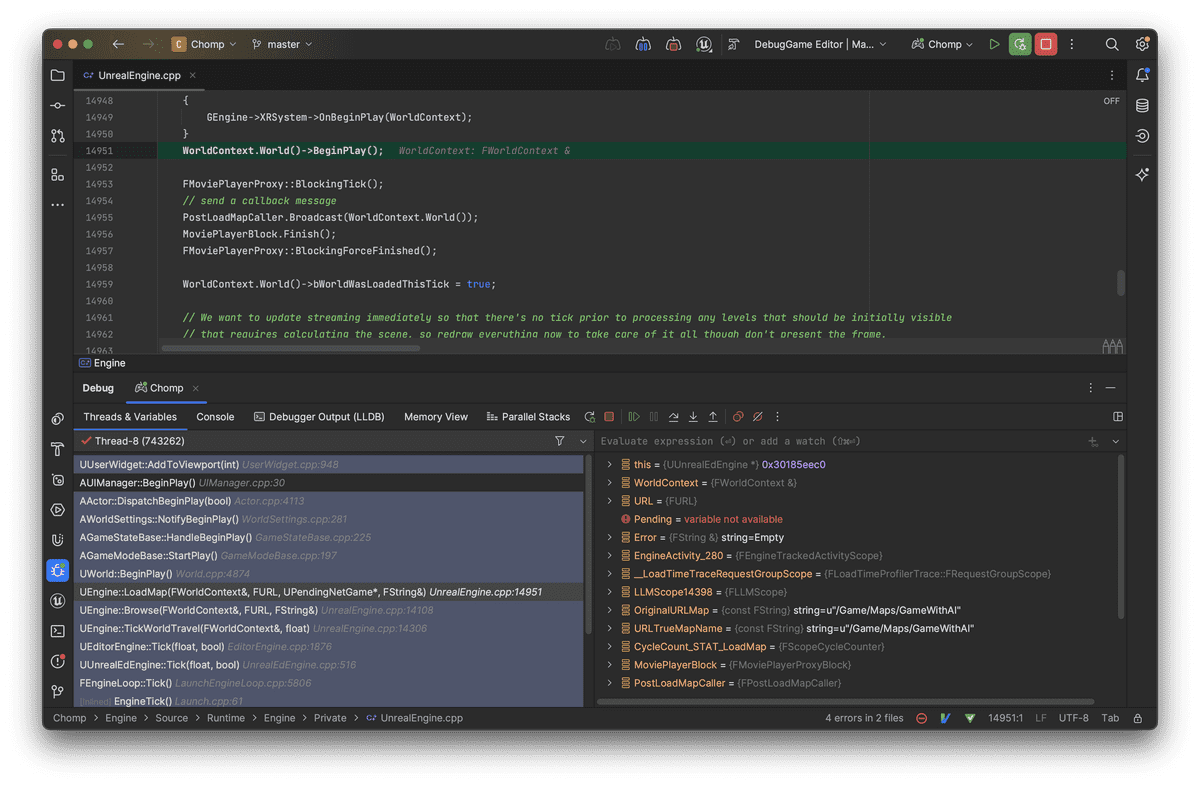Image resolution: width=1200 pixels, height=786 pixels.
Task: Click the '4 errors in 2 files' status
Action: (864, 718)
